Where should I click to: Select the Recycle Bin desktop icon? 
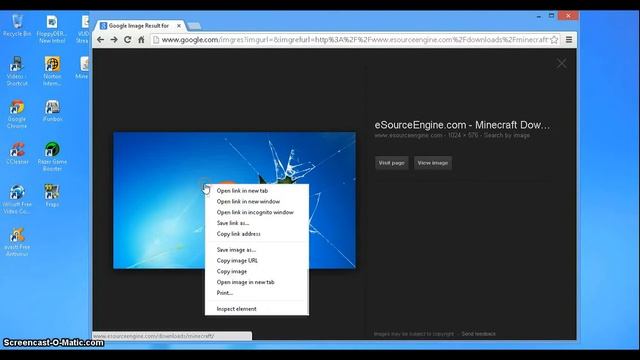click(x=17, y=26)
